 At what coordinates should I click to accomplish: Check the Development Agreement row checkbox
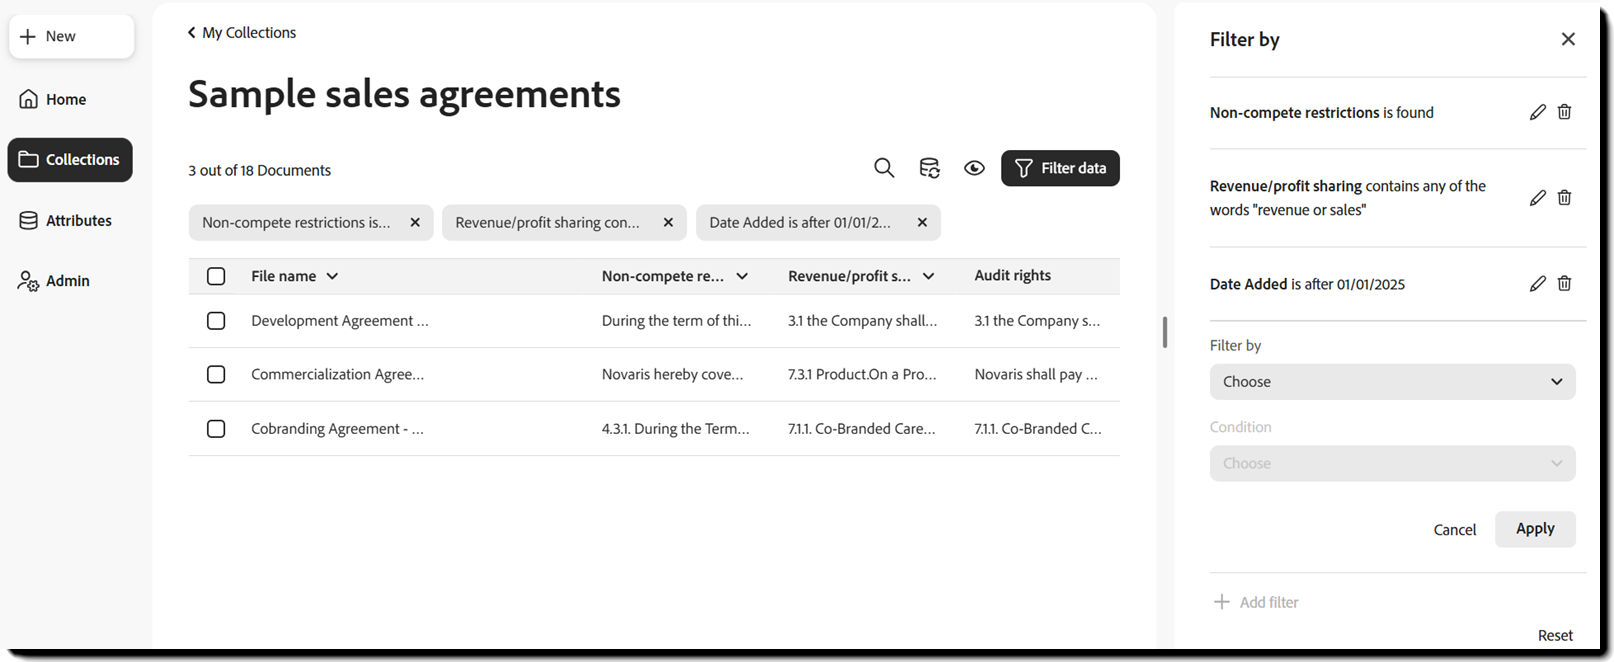[216, 321]
